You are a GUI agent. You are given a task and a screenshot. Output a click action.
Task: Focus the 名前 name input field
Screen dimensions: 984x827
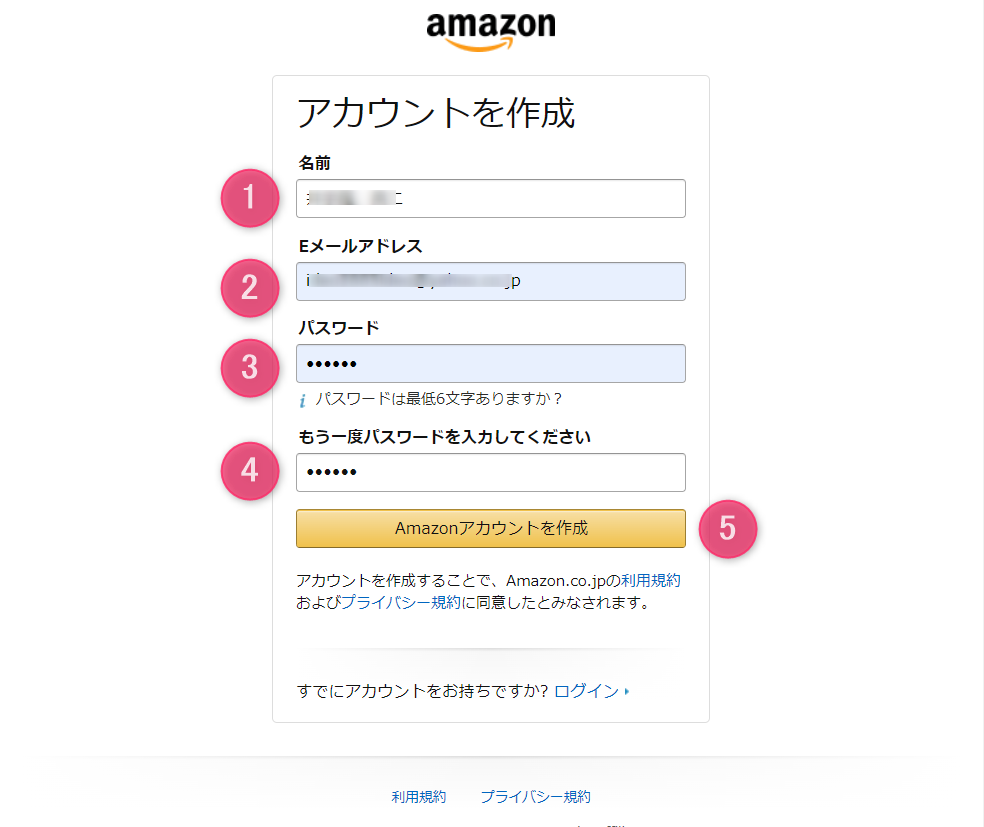point(490,198)
